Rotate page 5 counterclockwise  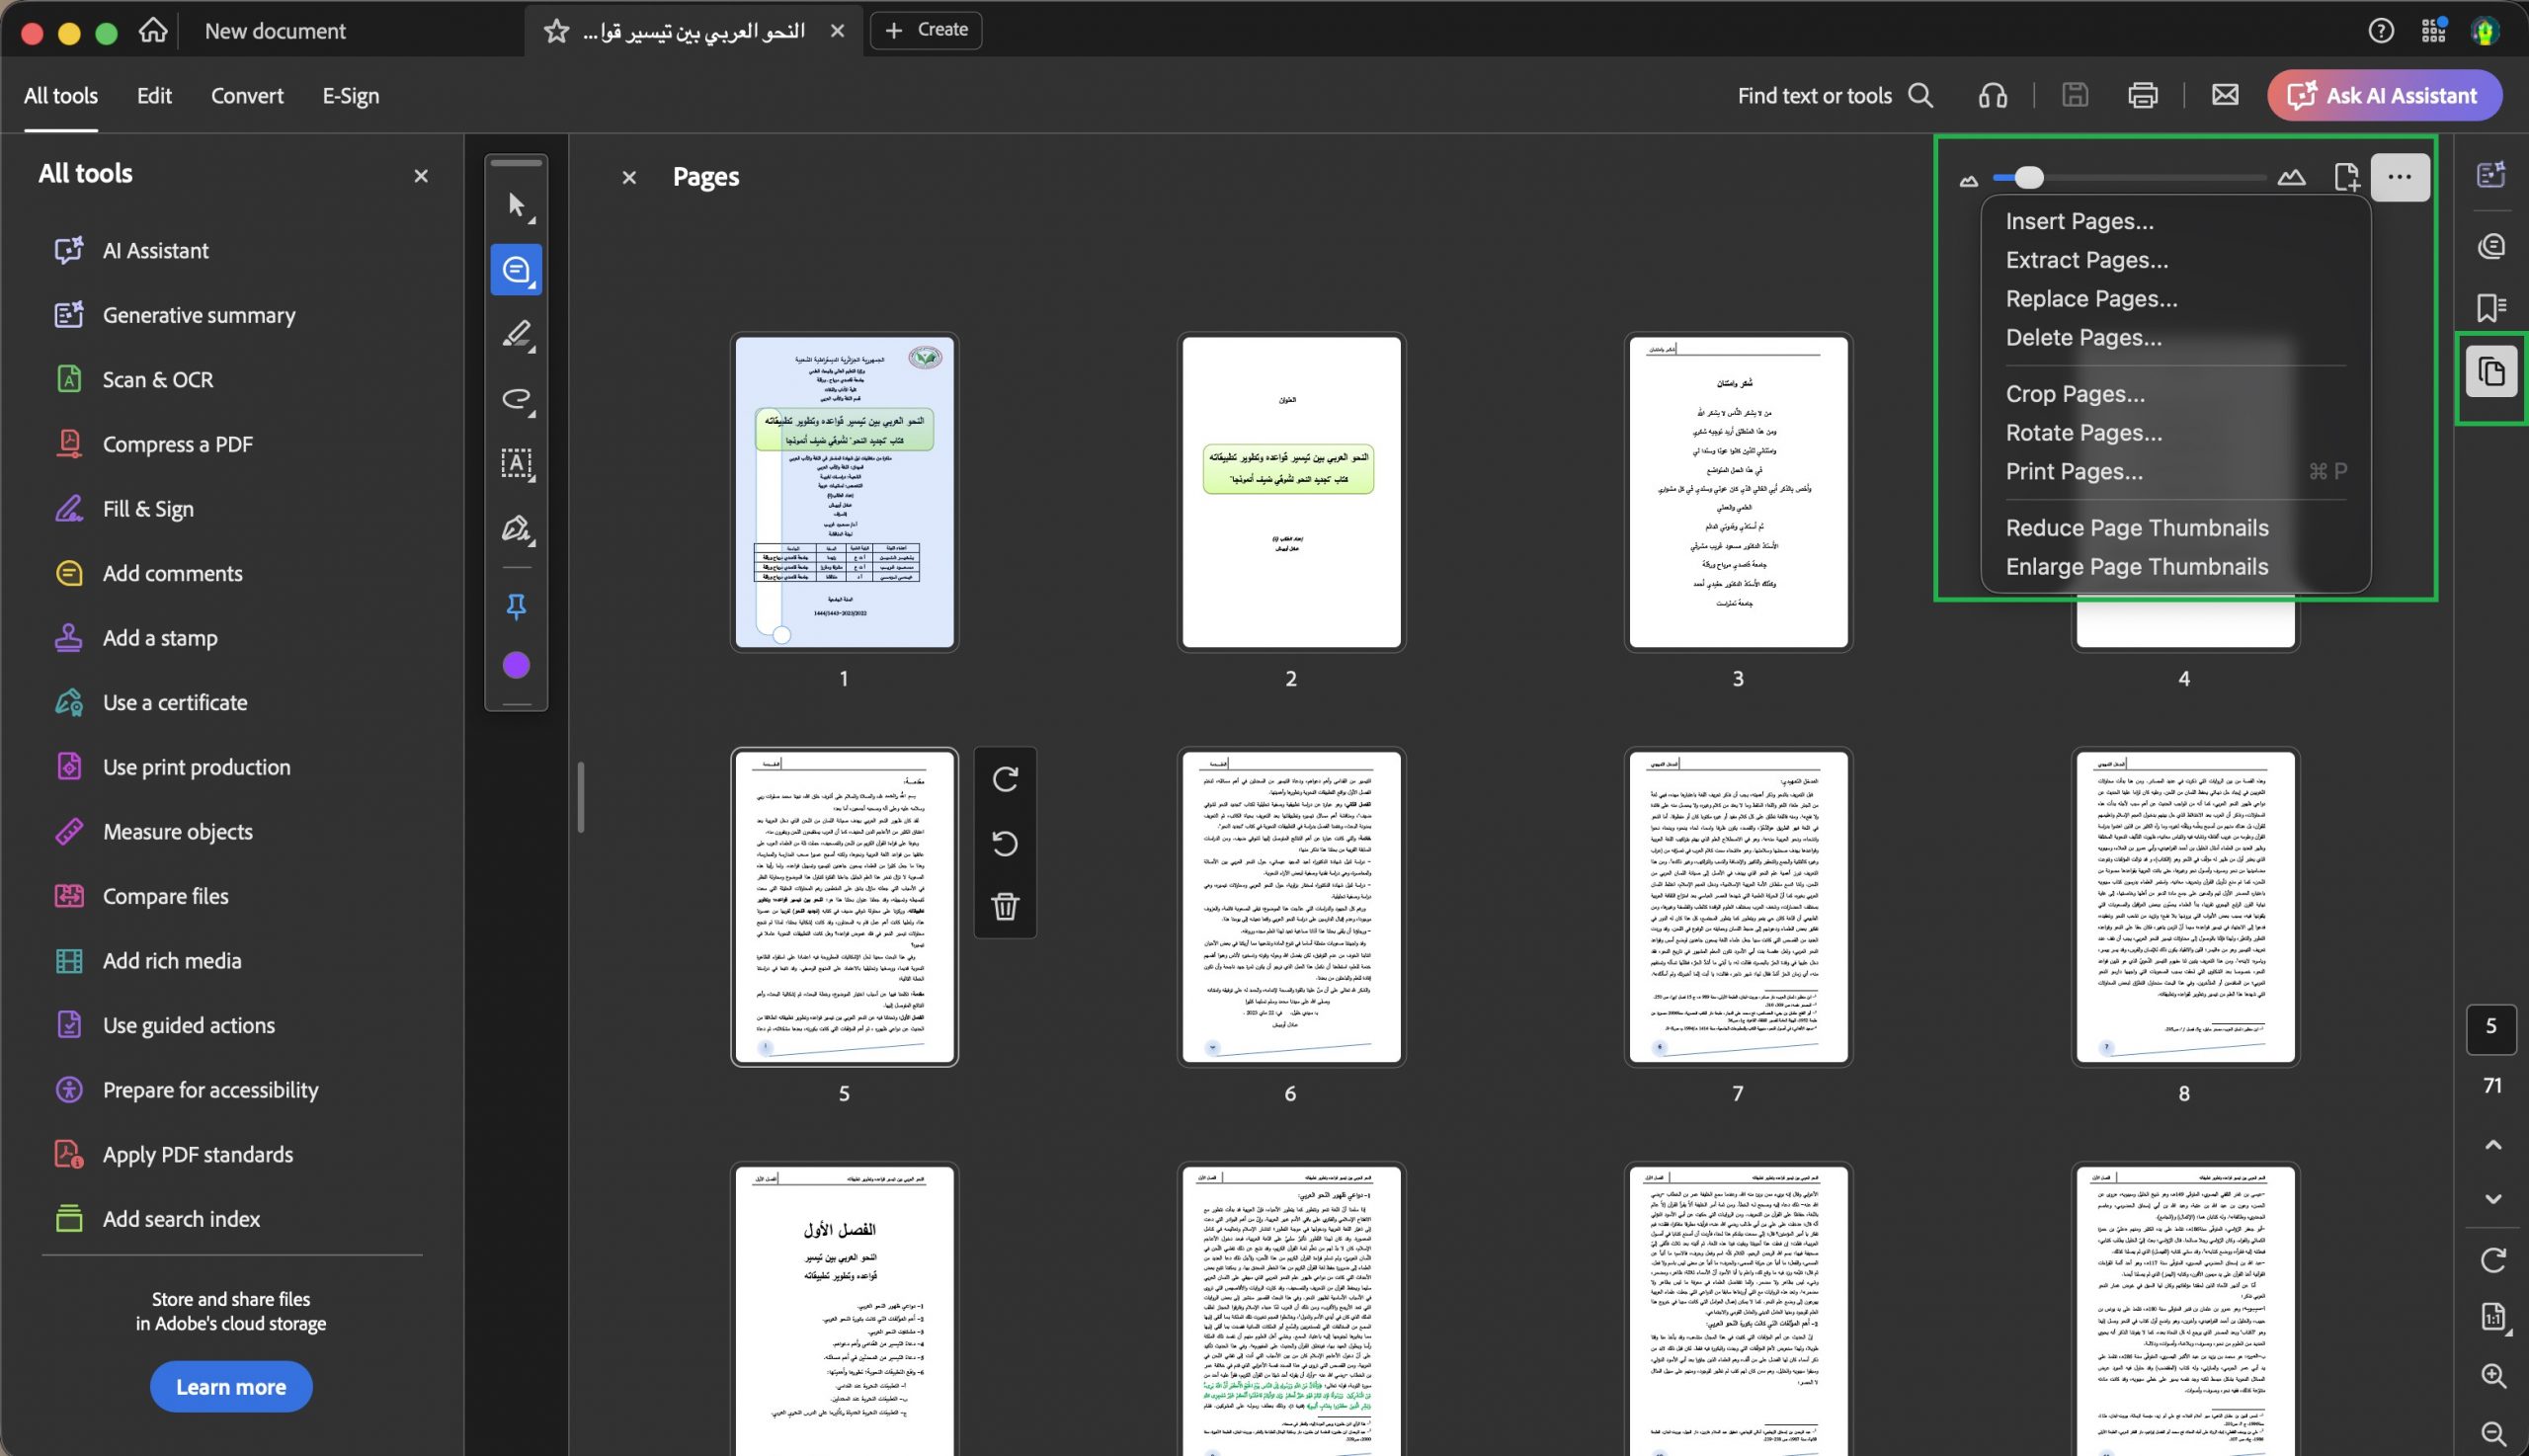[x=1005, y=843]
